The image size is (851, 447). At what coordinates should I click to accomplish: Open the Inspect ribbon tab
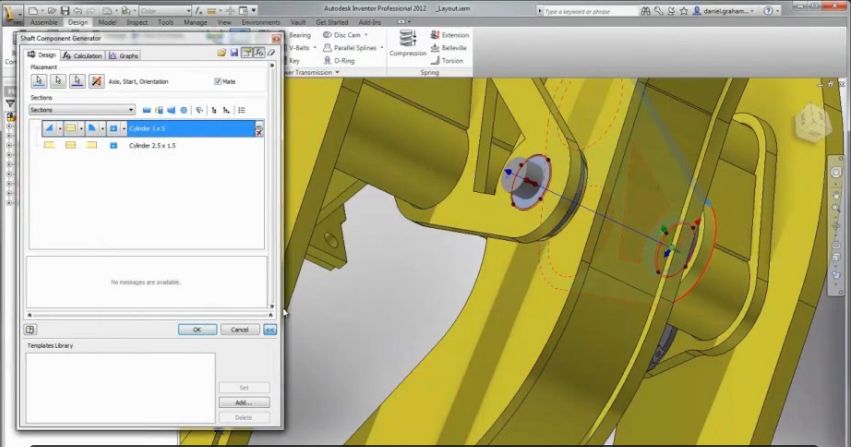pyautogui.click(x=137, y=22)
